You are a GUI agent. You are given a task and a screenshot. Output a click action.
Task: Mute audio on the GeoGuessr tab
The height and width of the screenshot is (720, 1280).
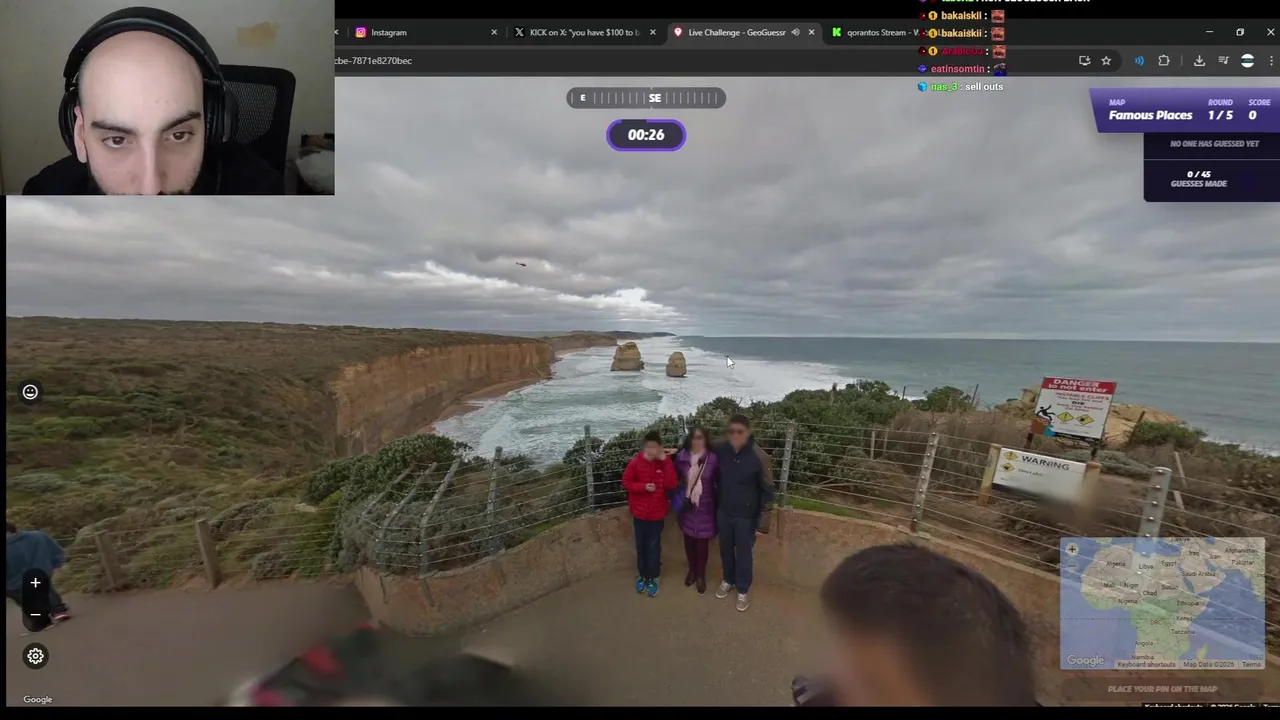point(796,32)
